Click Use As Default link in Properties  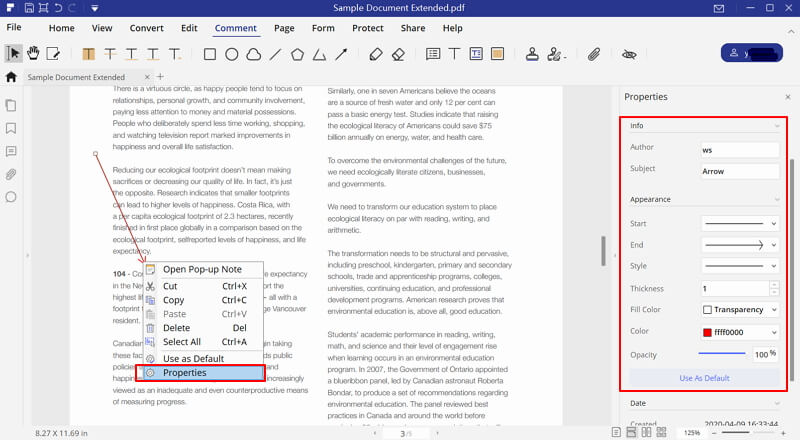pos(704,378)
